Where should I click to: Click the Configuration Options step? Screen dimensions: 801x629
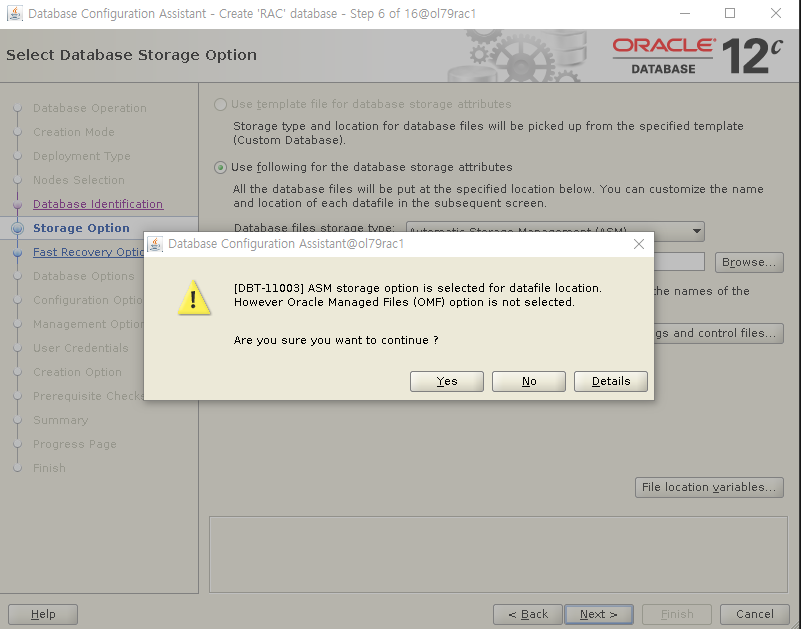(88, 300)
